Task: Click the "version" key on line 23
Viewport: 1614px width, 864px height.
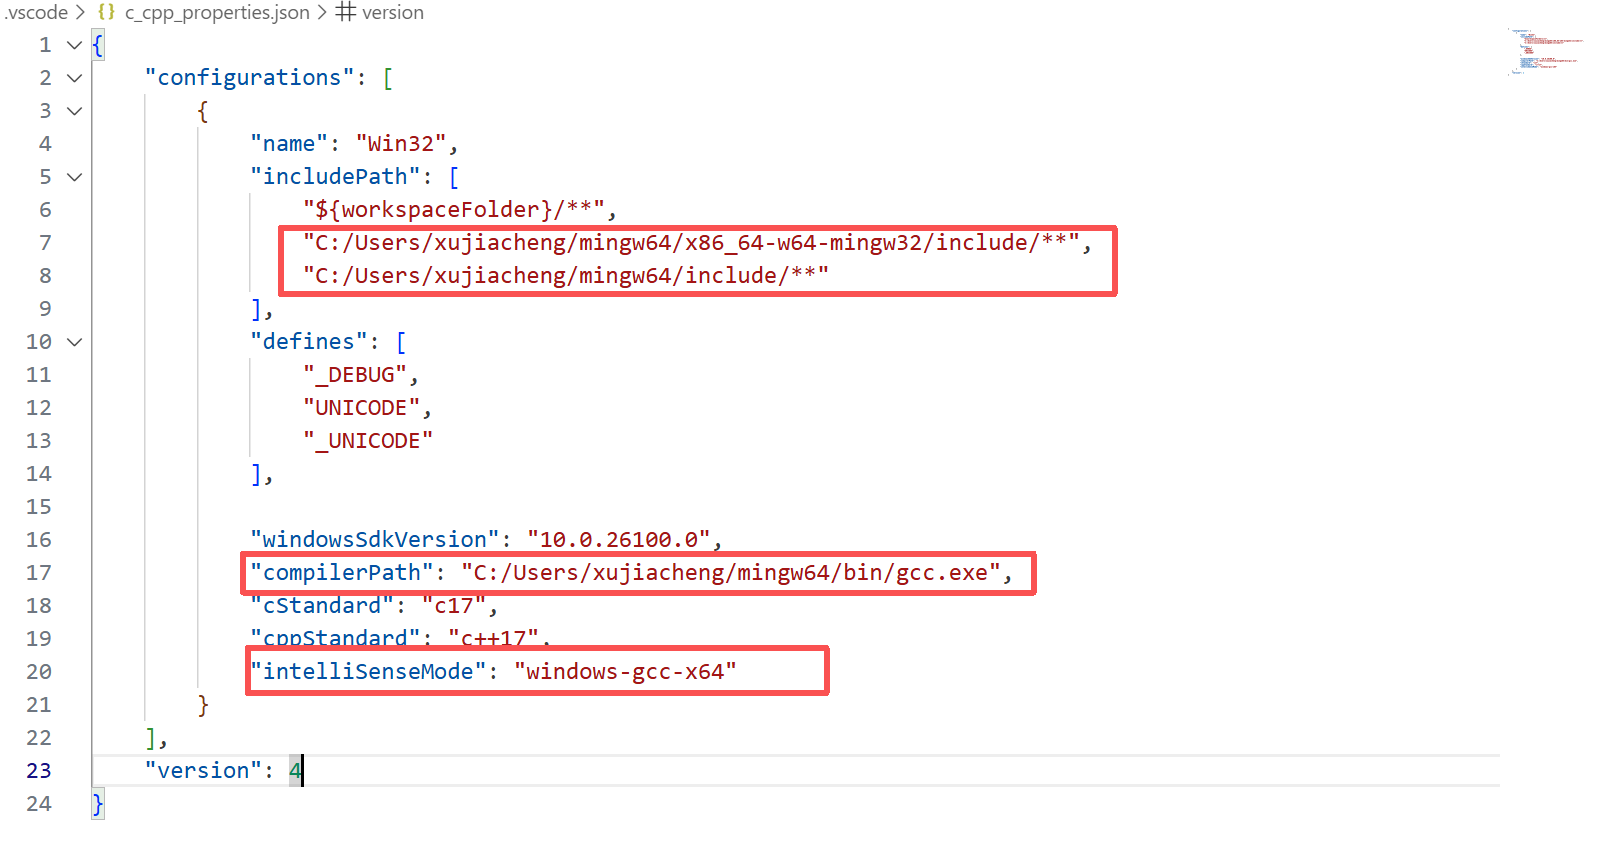Action: [203, 771]
